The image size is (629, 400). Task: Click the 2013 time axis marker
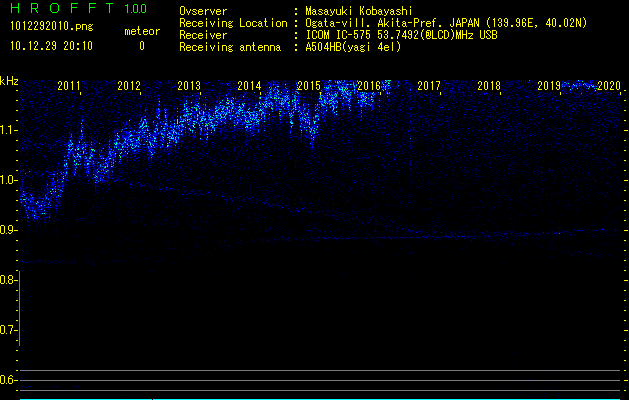tap(189, 86)
